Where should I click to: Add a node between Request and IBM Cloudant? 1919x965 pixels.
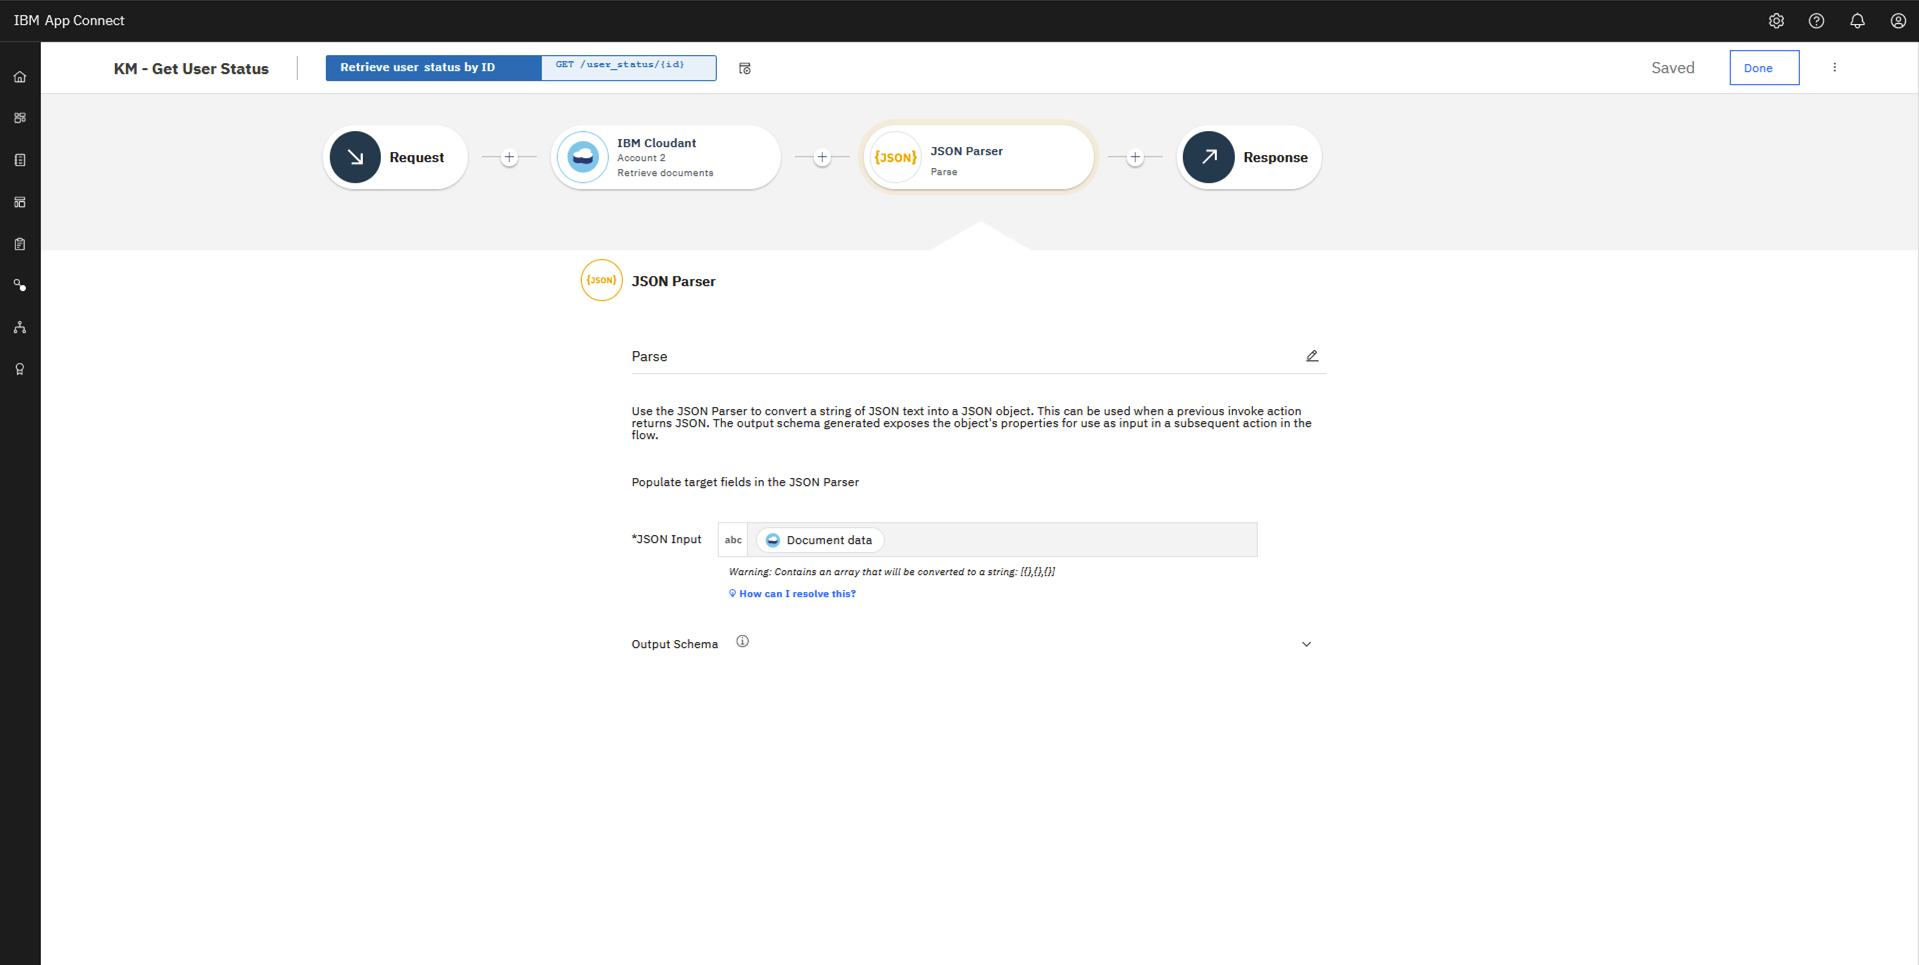click(509, 157)
